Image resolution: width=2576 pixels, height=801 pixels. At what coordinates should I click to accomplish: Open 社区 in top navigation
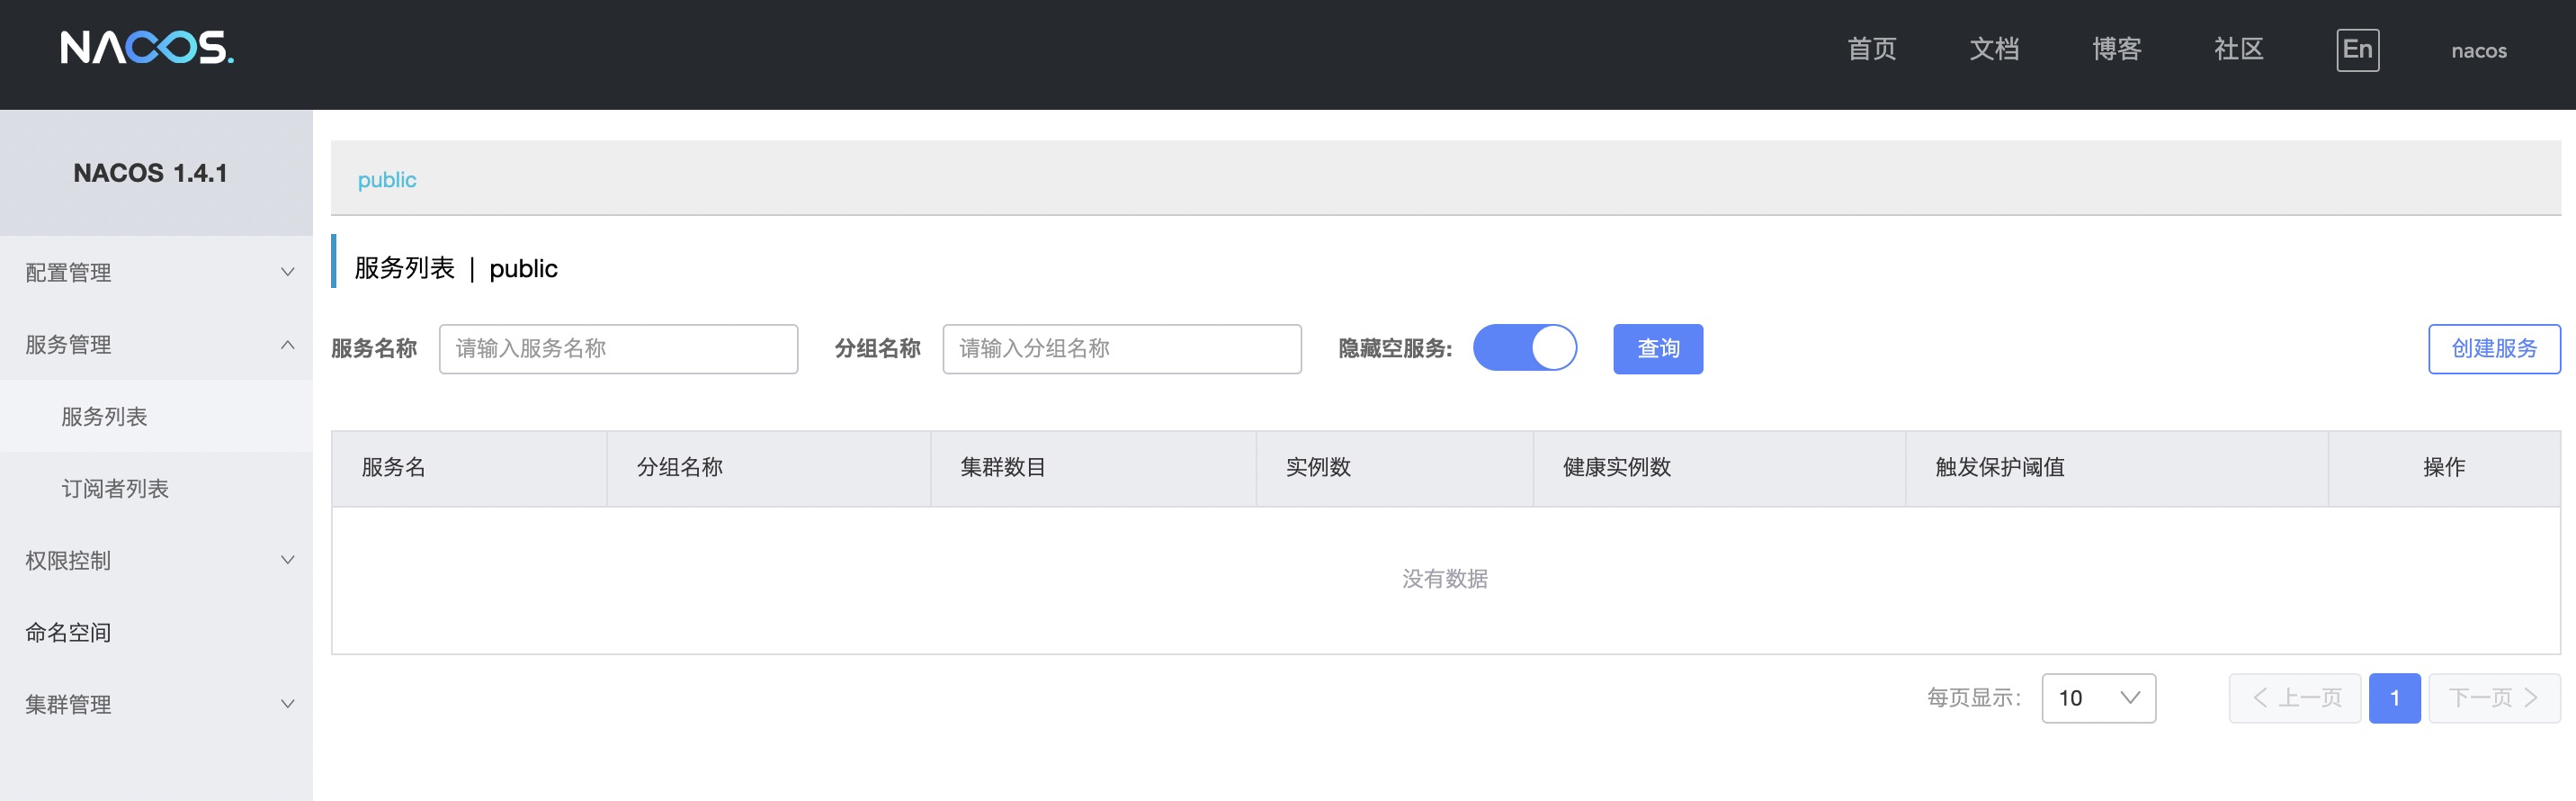[2238, 49]
